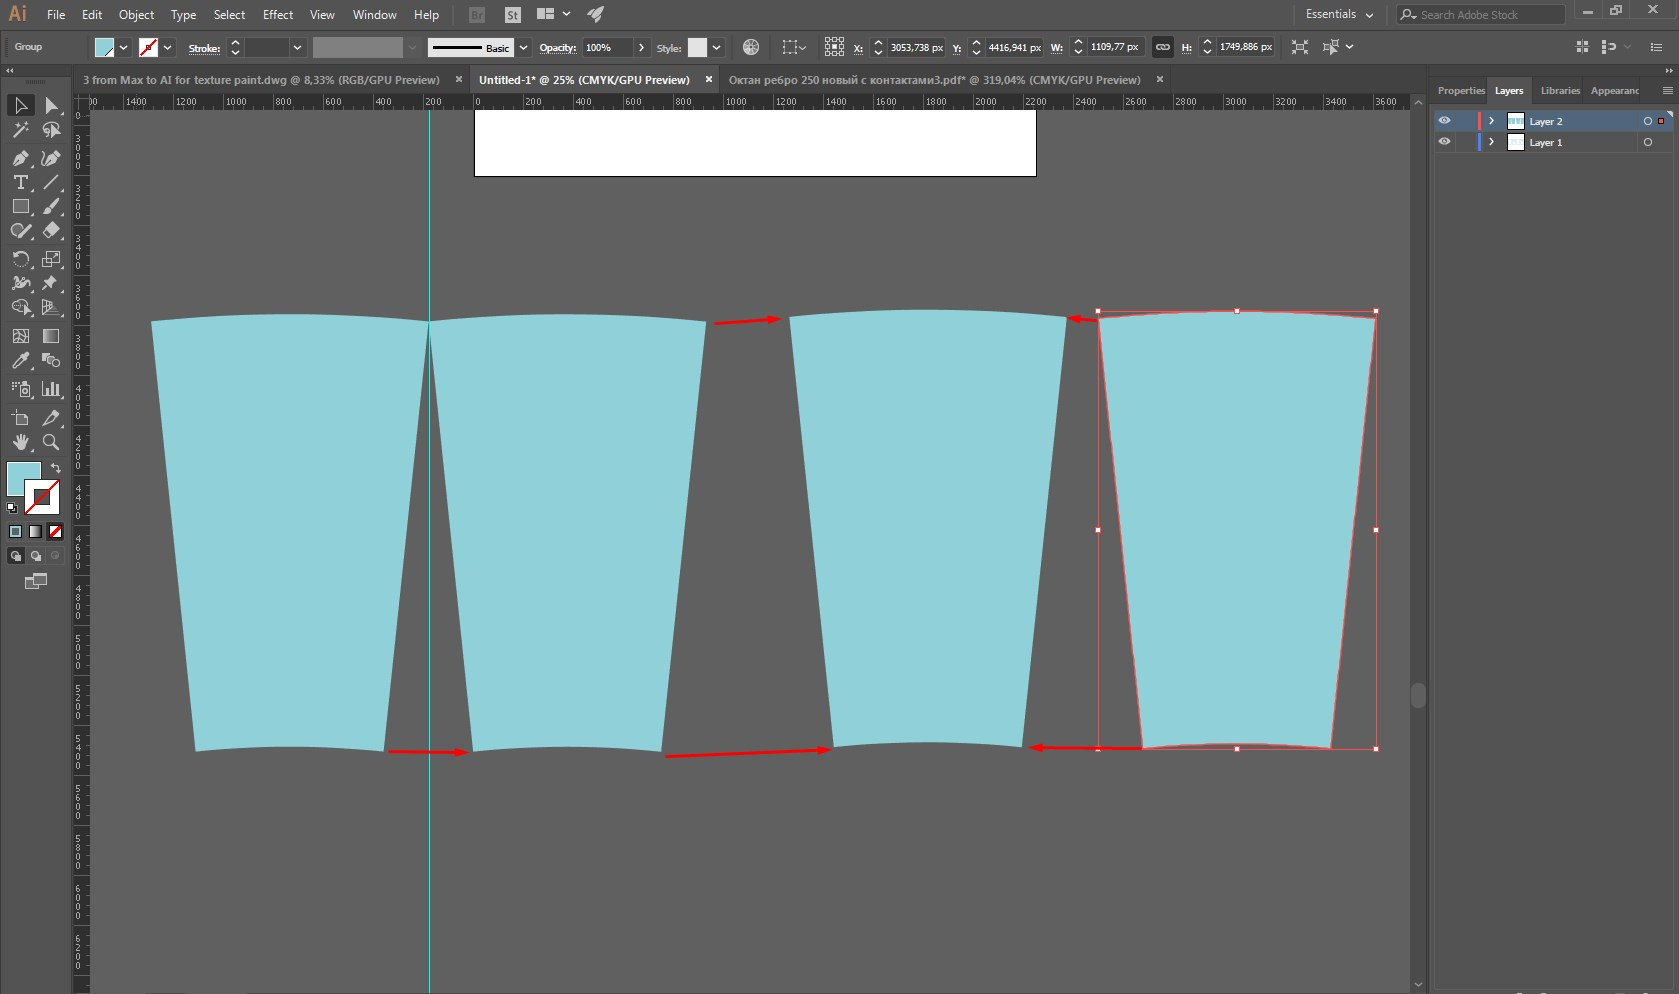Select the Eraser tool
The height and width of the screenshot is (994, 1679).
coord(51,230)
